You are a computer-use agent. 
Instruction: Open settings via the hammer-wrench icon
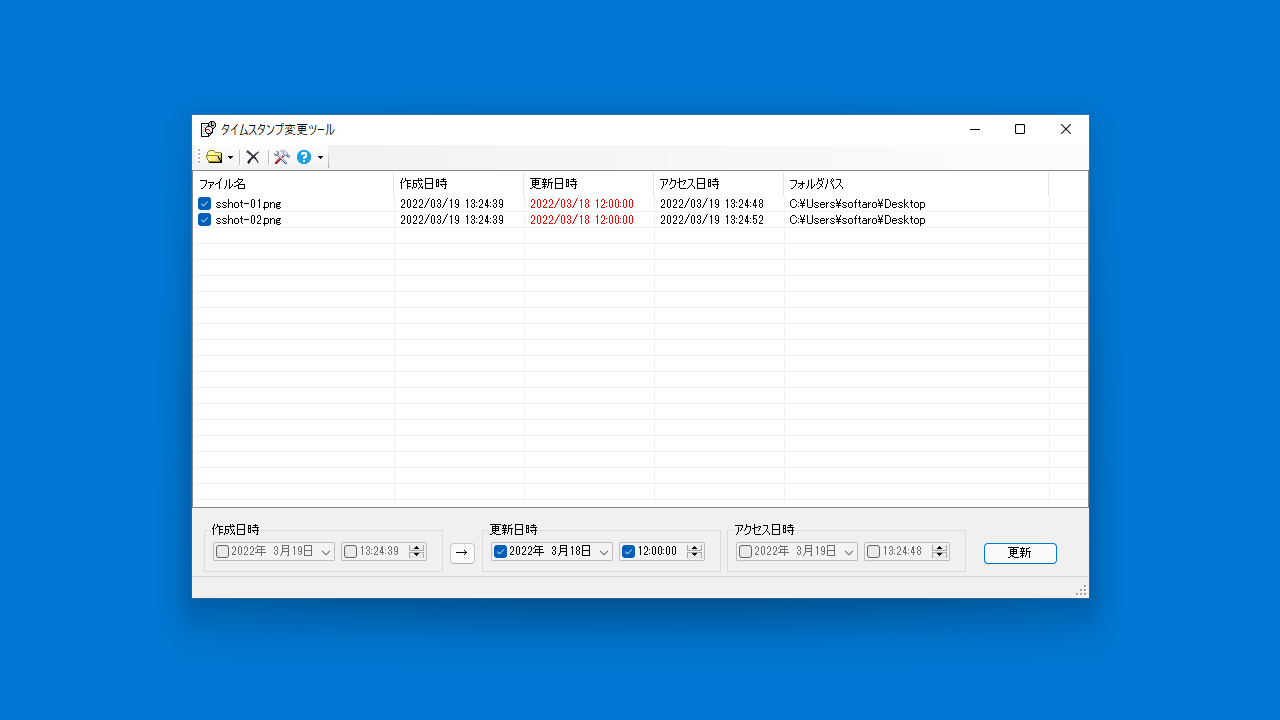282,157
